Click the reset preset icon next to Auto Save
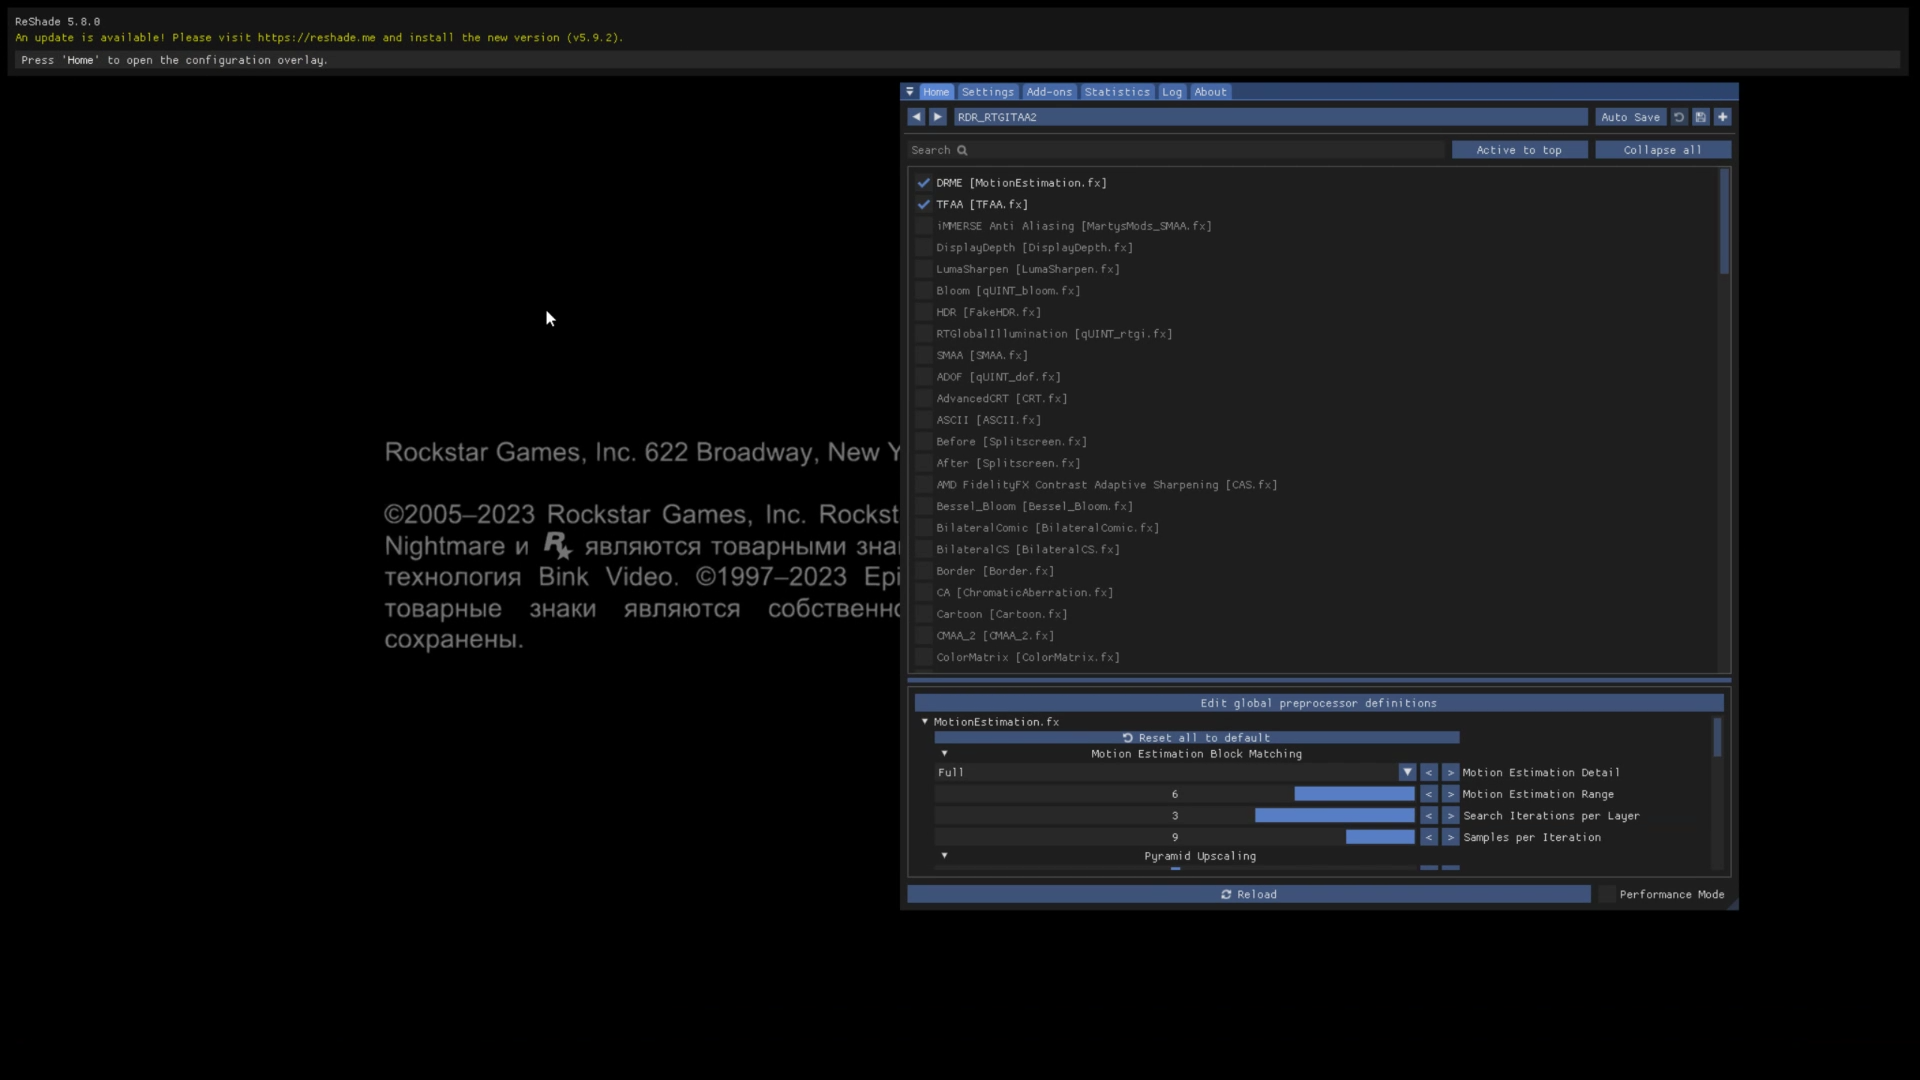Screen dimensions: 1920x1080 tap(1679, 117)
